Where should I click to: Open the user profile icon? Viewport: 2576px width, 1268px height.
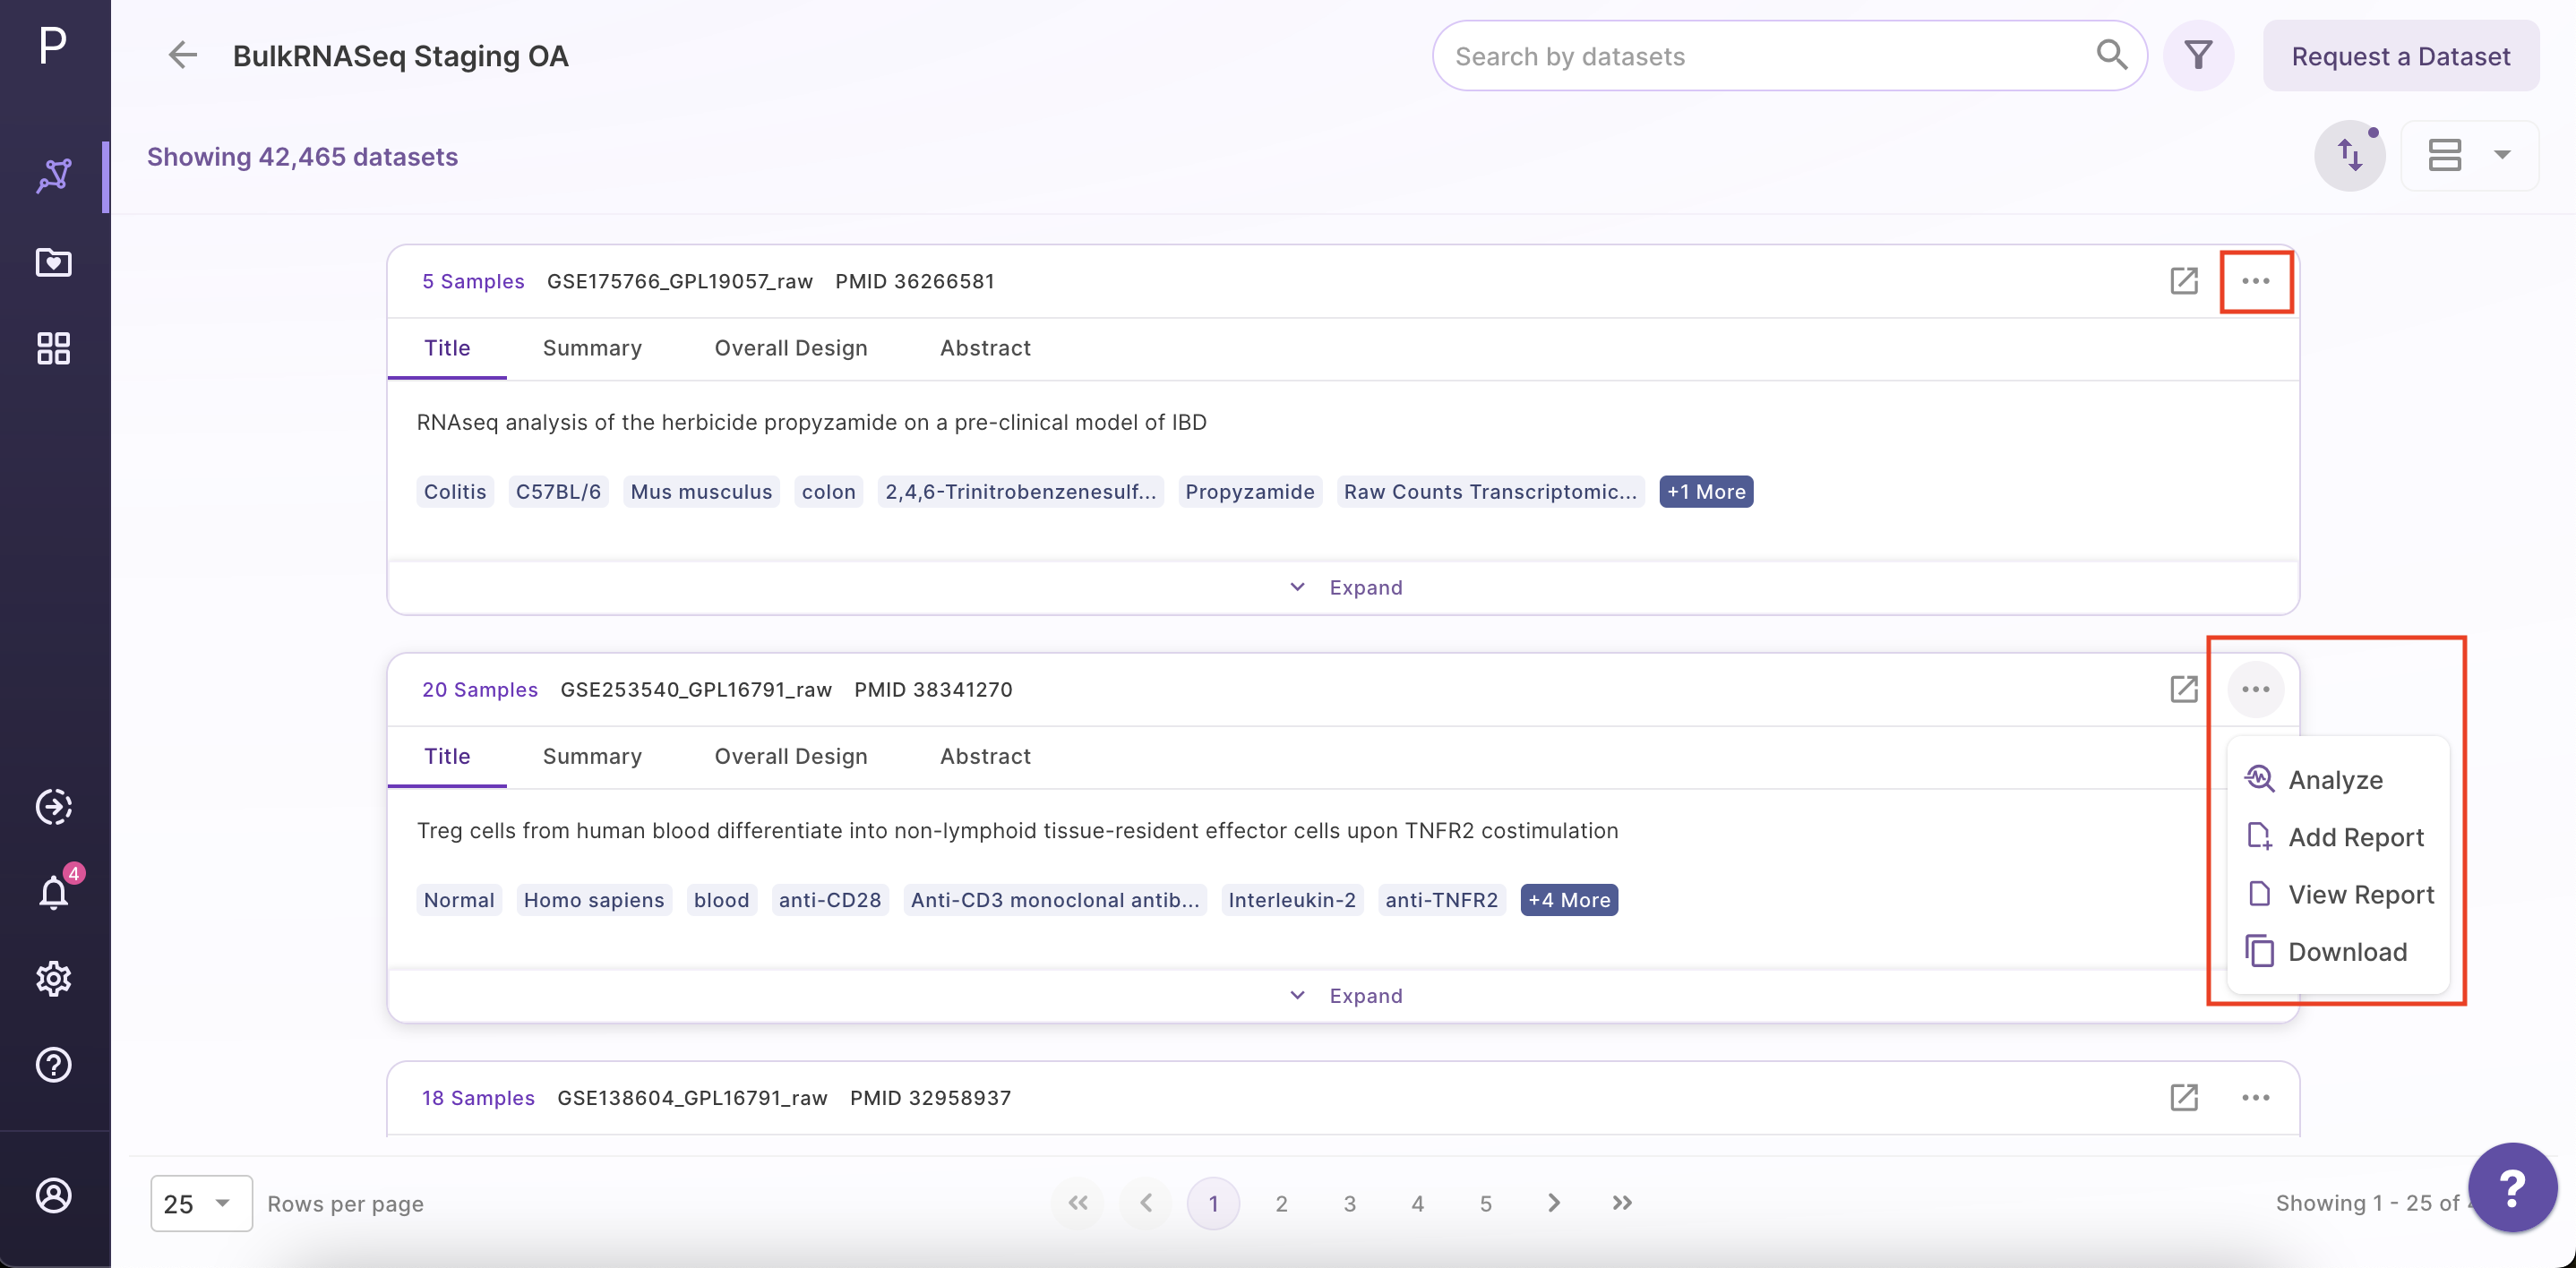pyautogui.click(x=54, y=1195)
